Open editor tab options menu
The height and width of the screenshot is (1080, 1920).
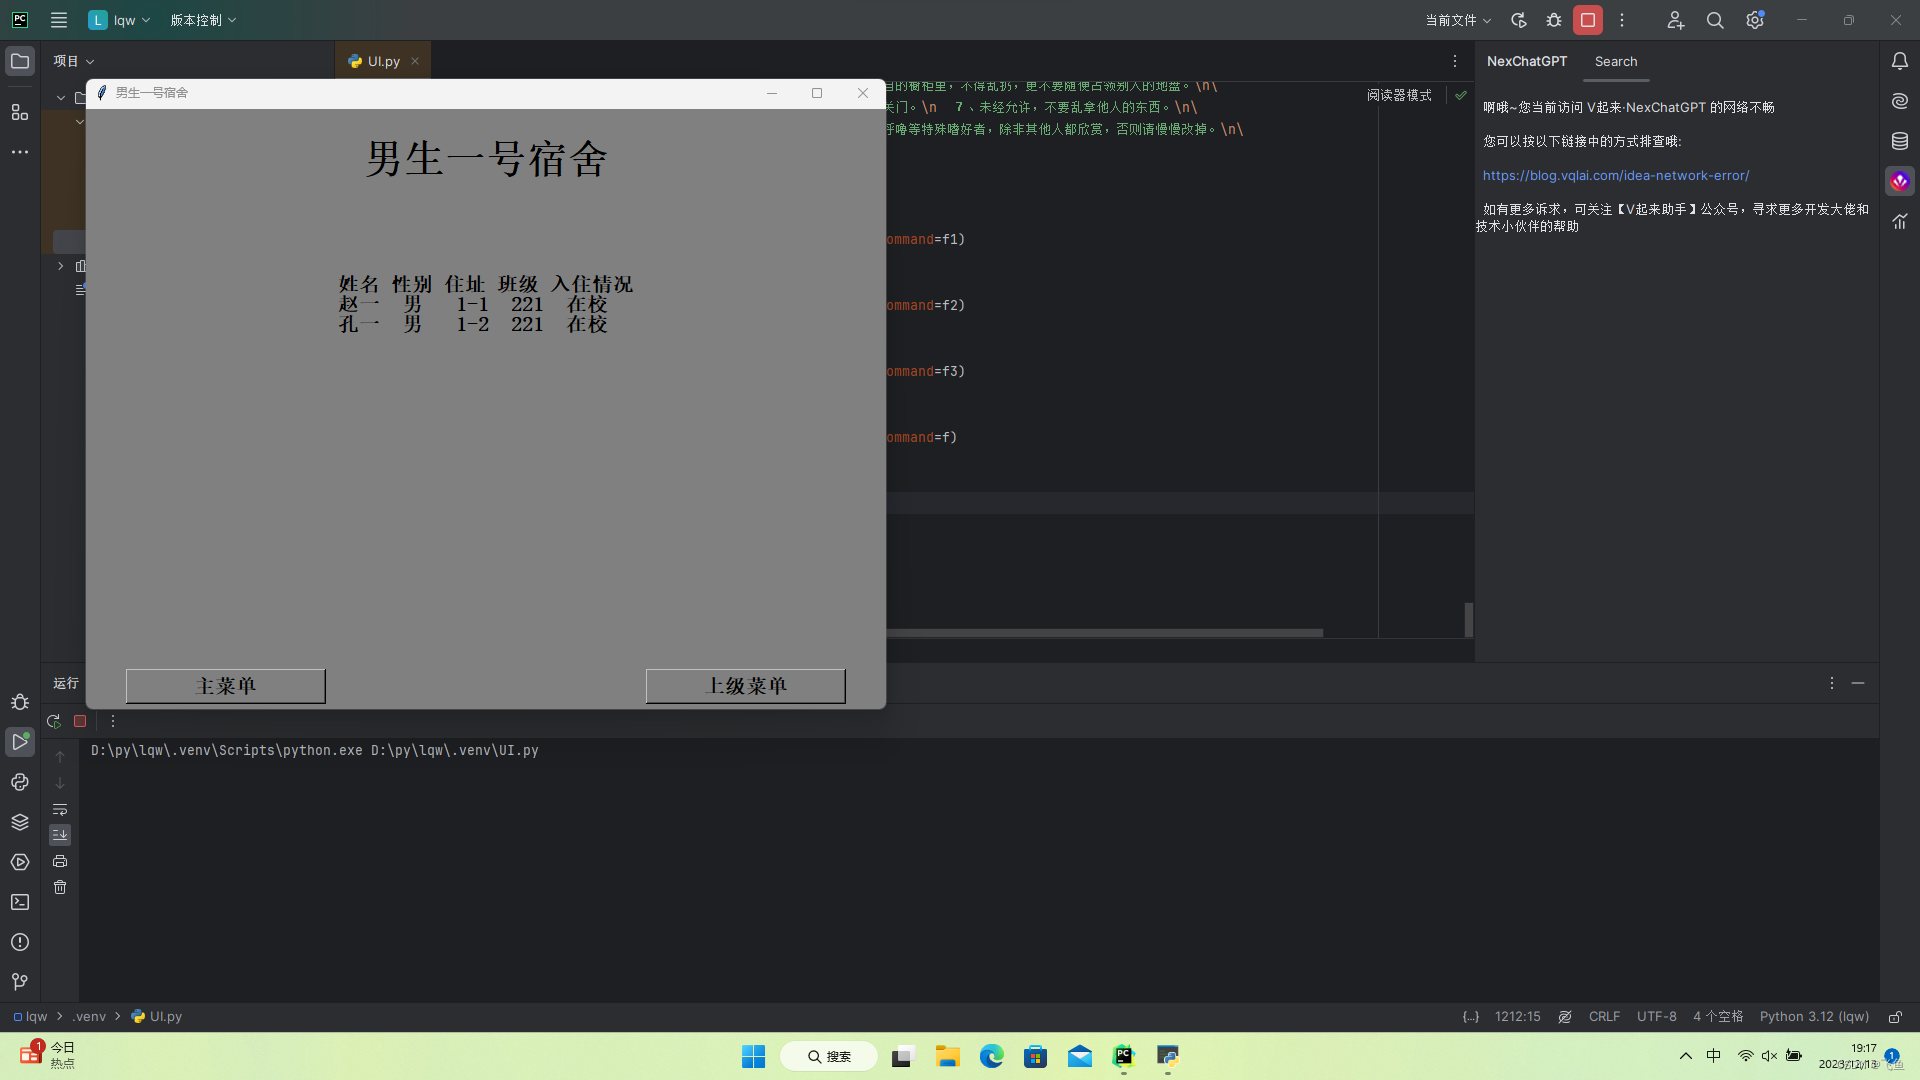pos(1455,61)
